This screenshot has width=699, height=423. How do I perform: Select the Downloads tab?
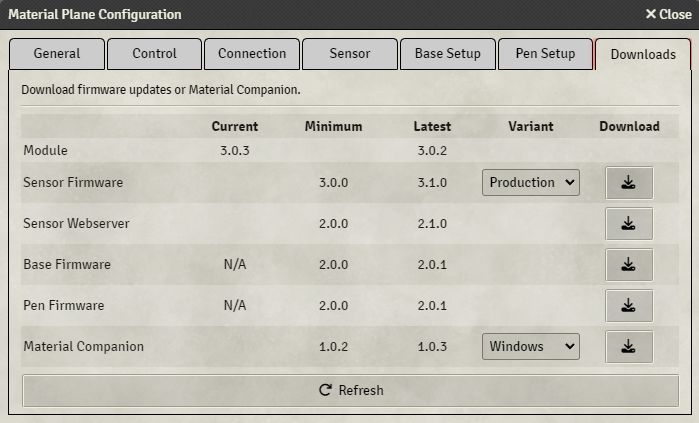(643, 54)
